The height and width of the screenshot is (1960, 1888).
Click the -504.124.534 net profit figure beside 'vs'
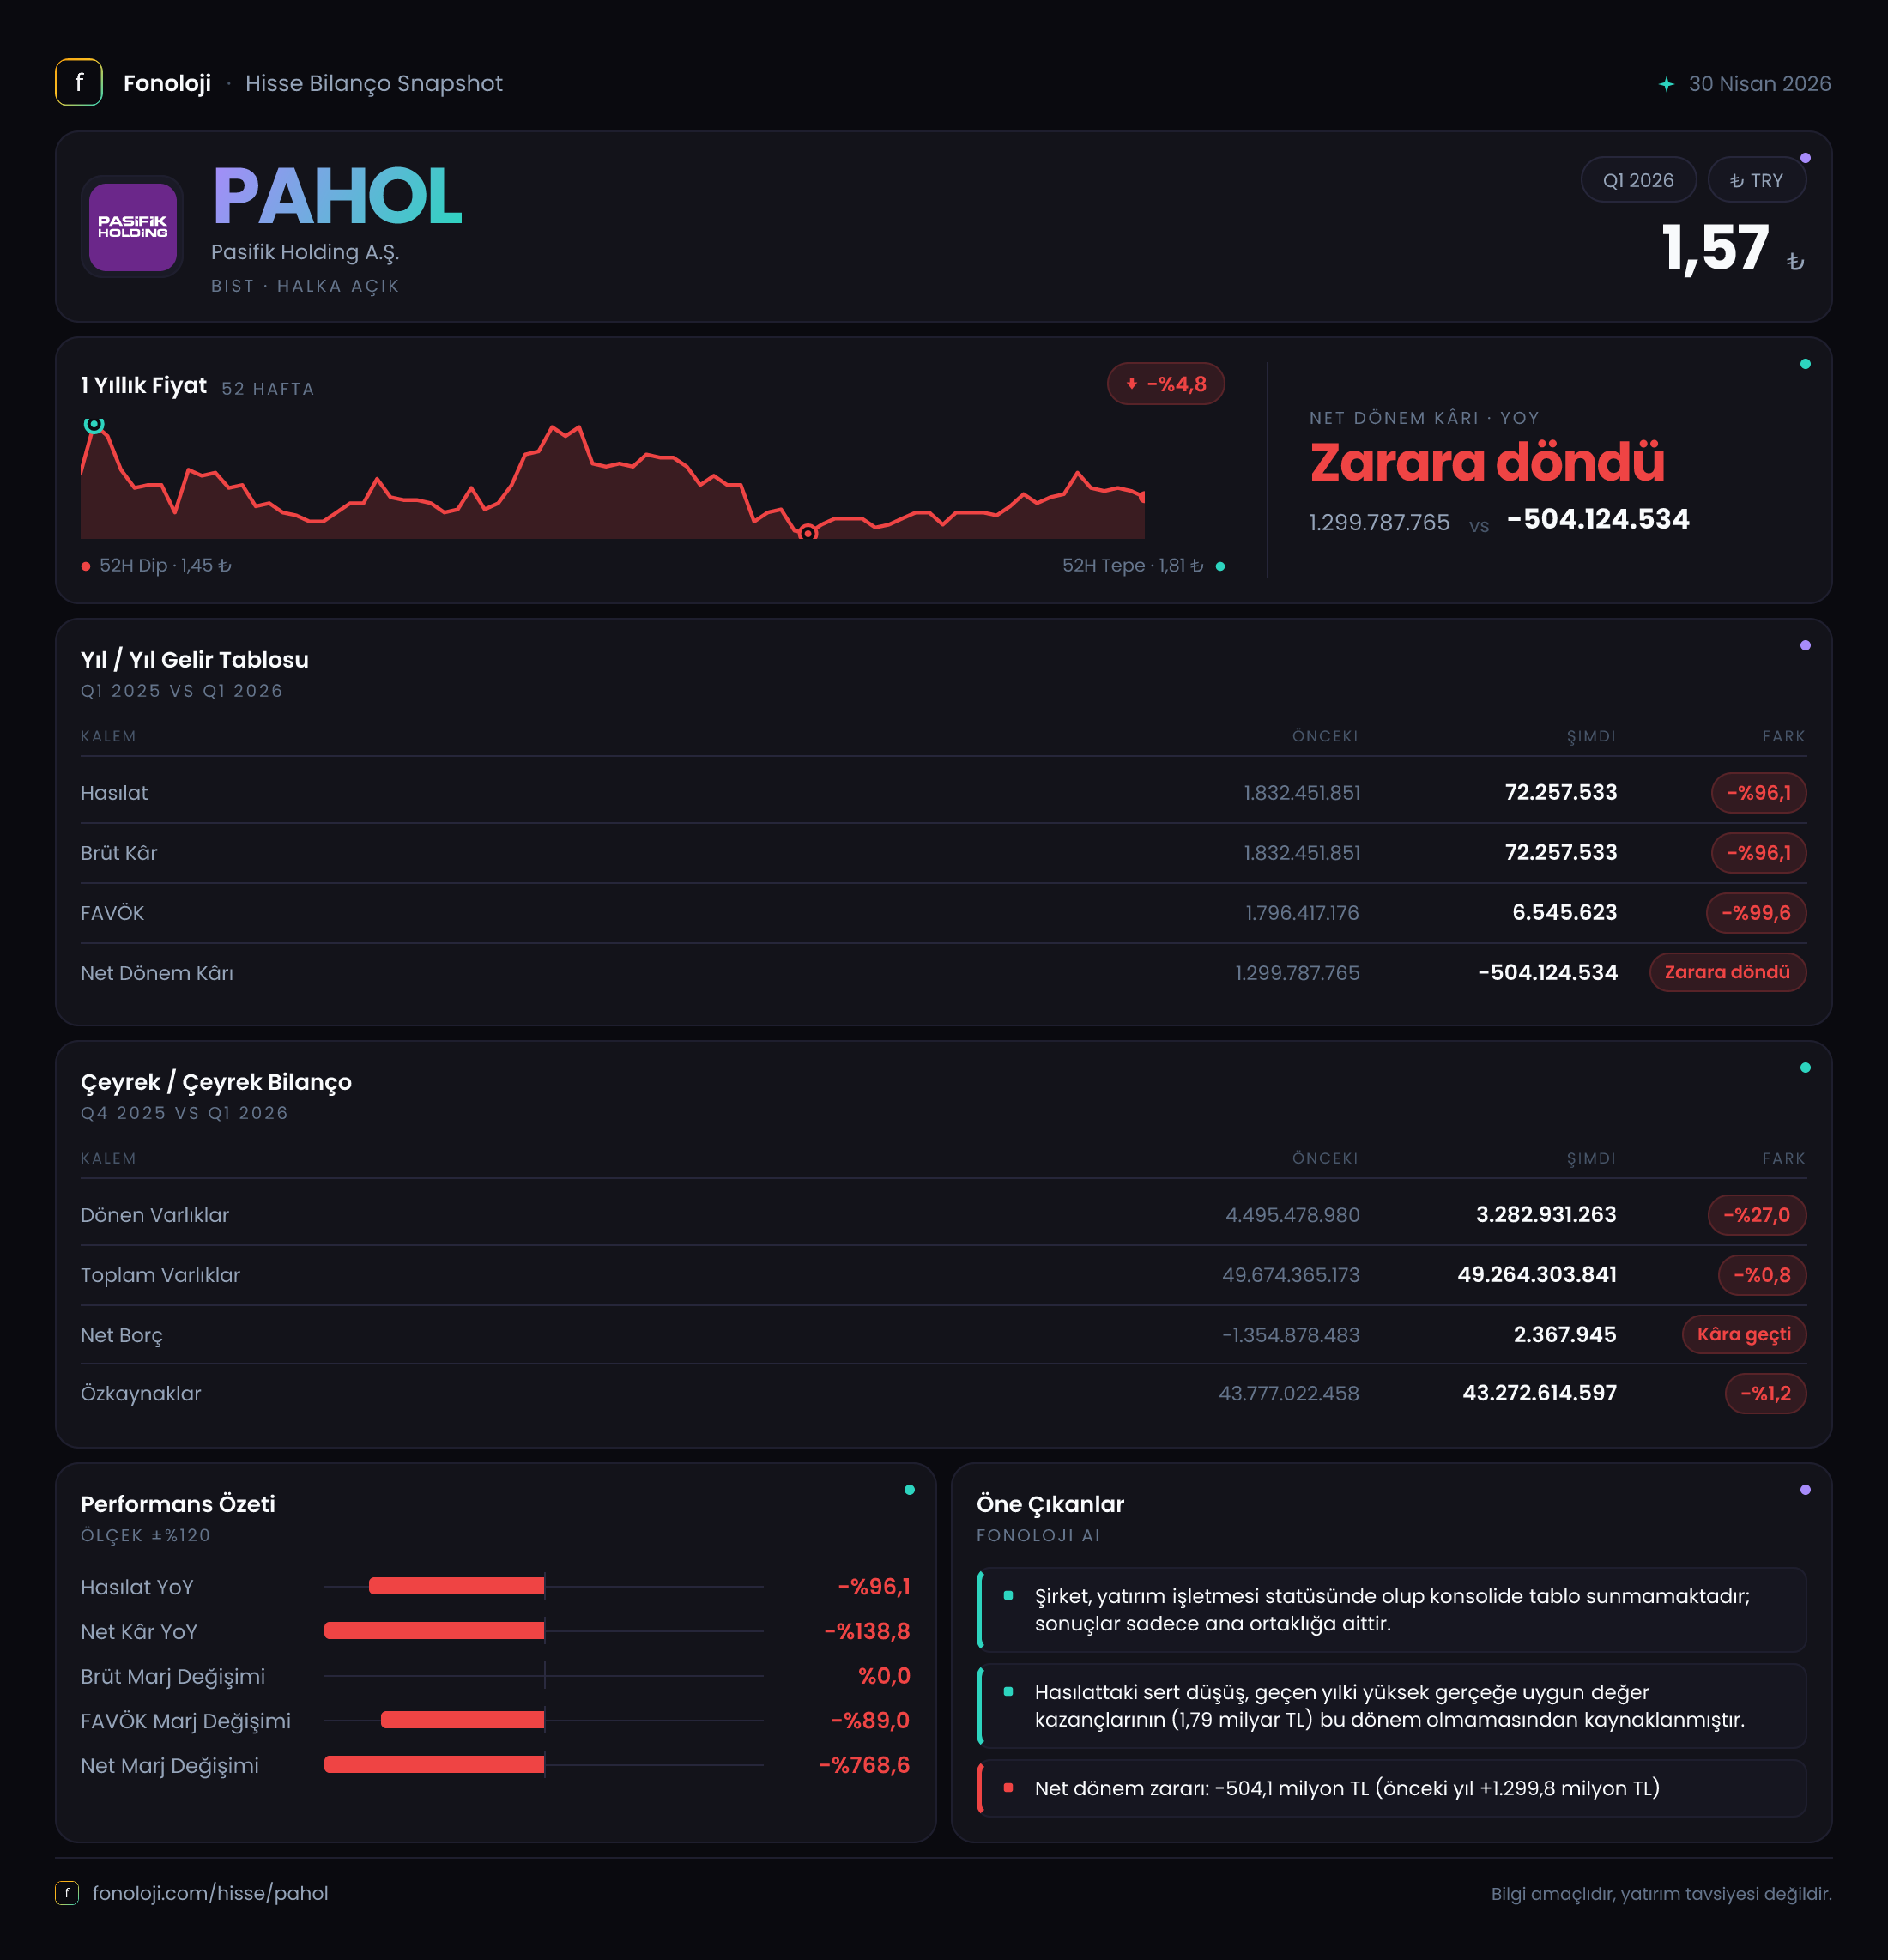(x=1598, y=519)
